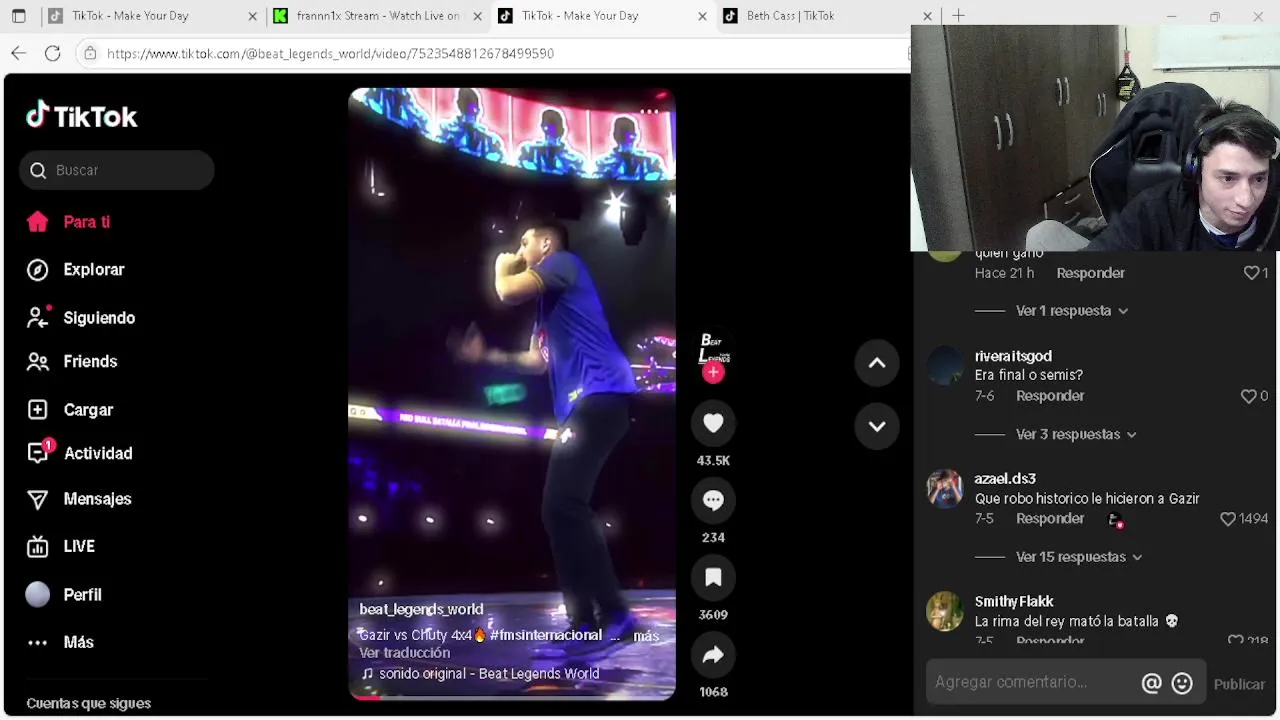The image size is (1280, 720).
Task: Click 'Cuentas que sigues' heading
Action: 89,704
